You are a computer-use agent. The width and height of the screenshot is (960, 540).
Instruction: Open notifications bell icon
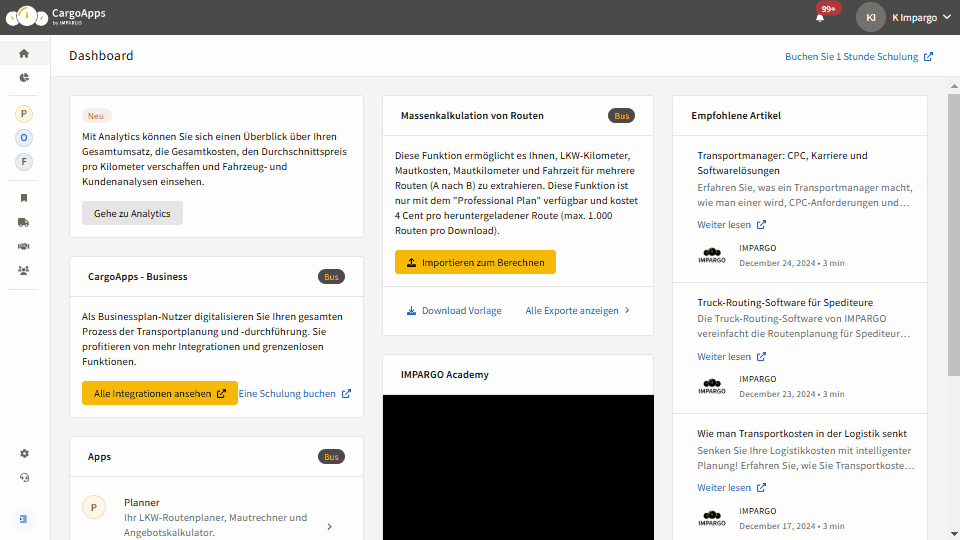pos(820,18)
